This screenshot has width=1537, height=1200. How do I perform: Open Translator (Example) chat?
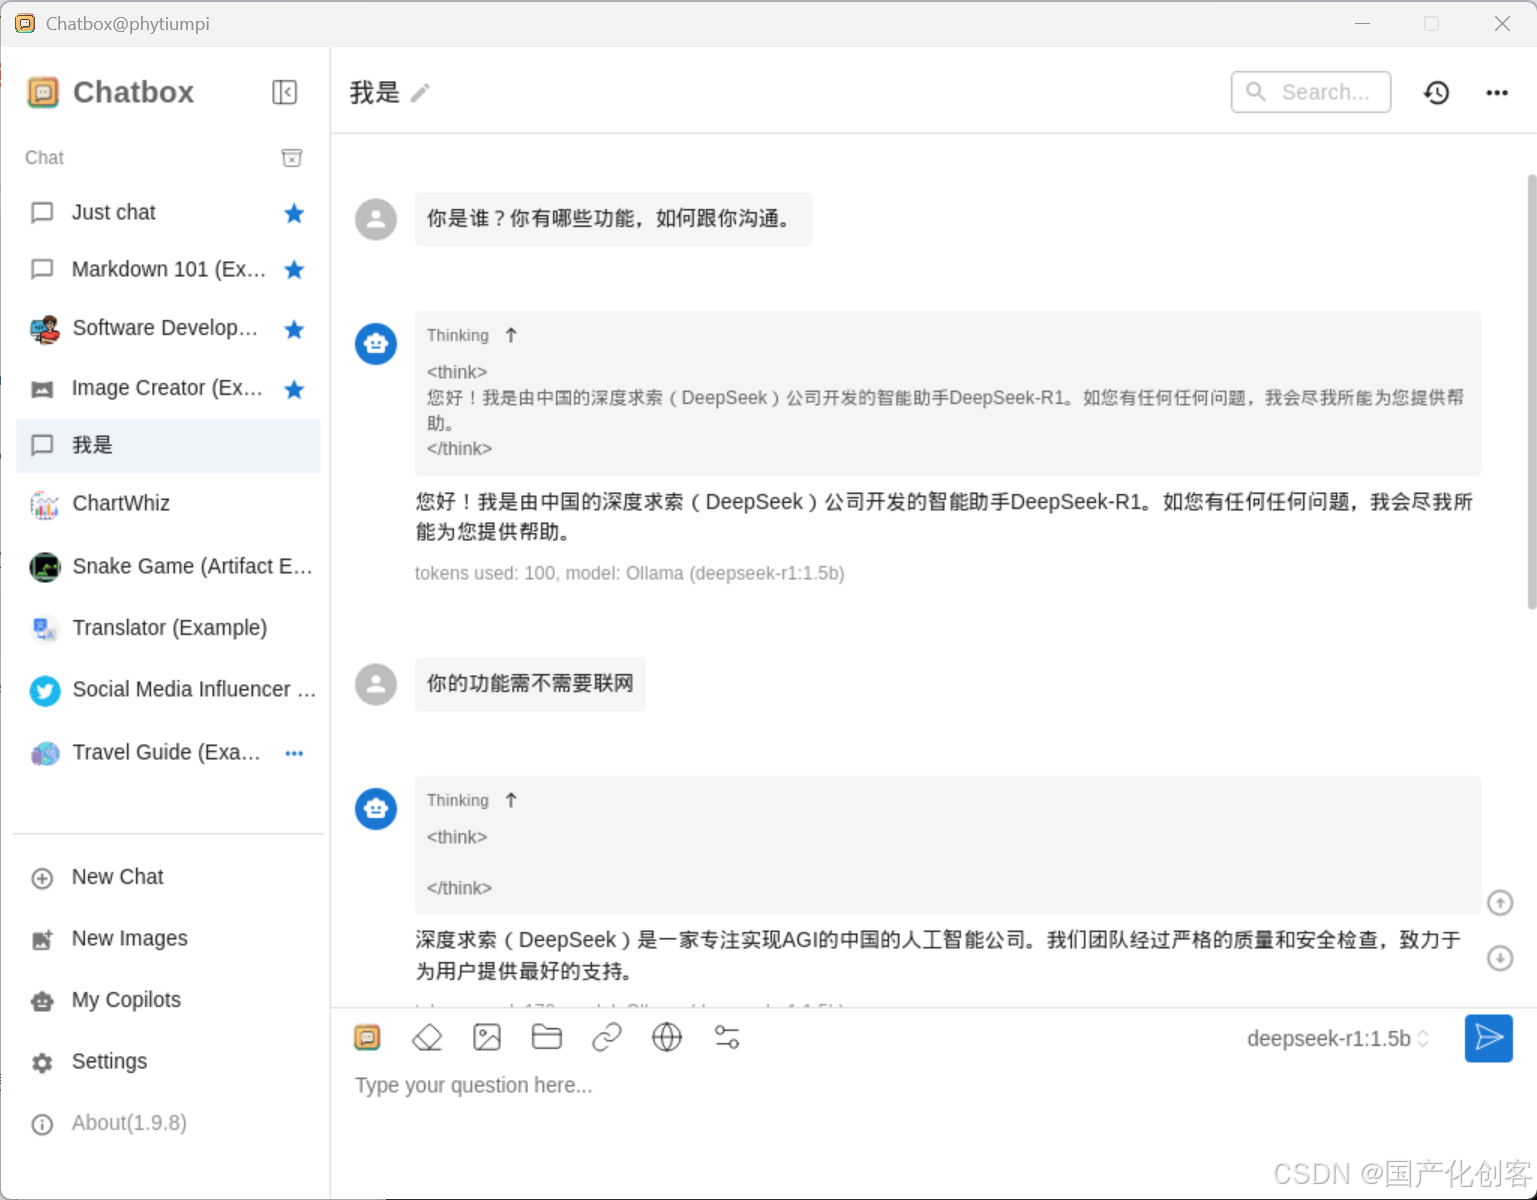(168, 628)
